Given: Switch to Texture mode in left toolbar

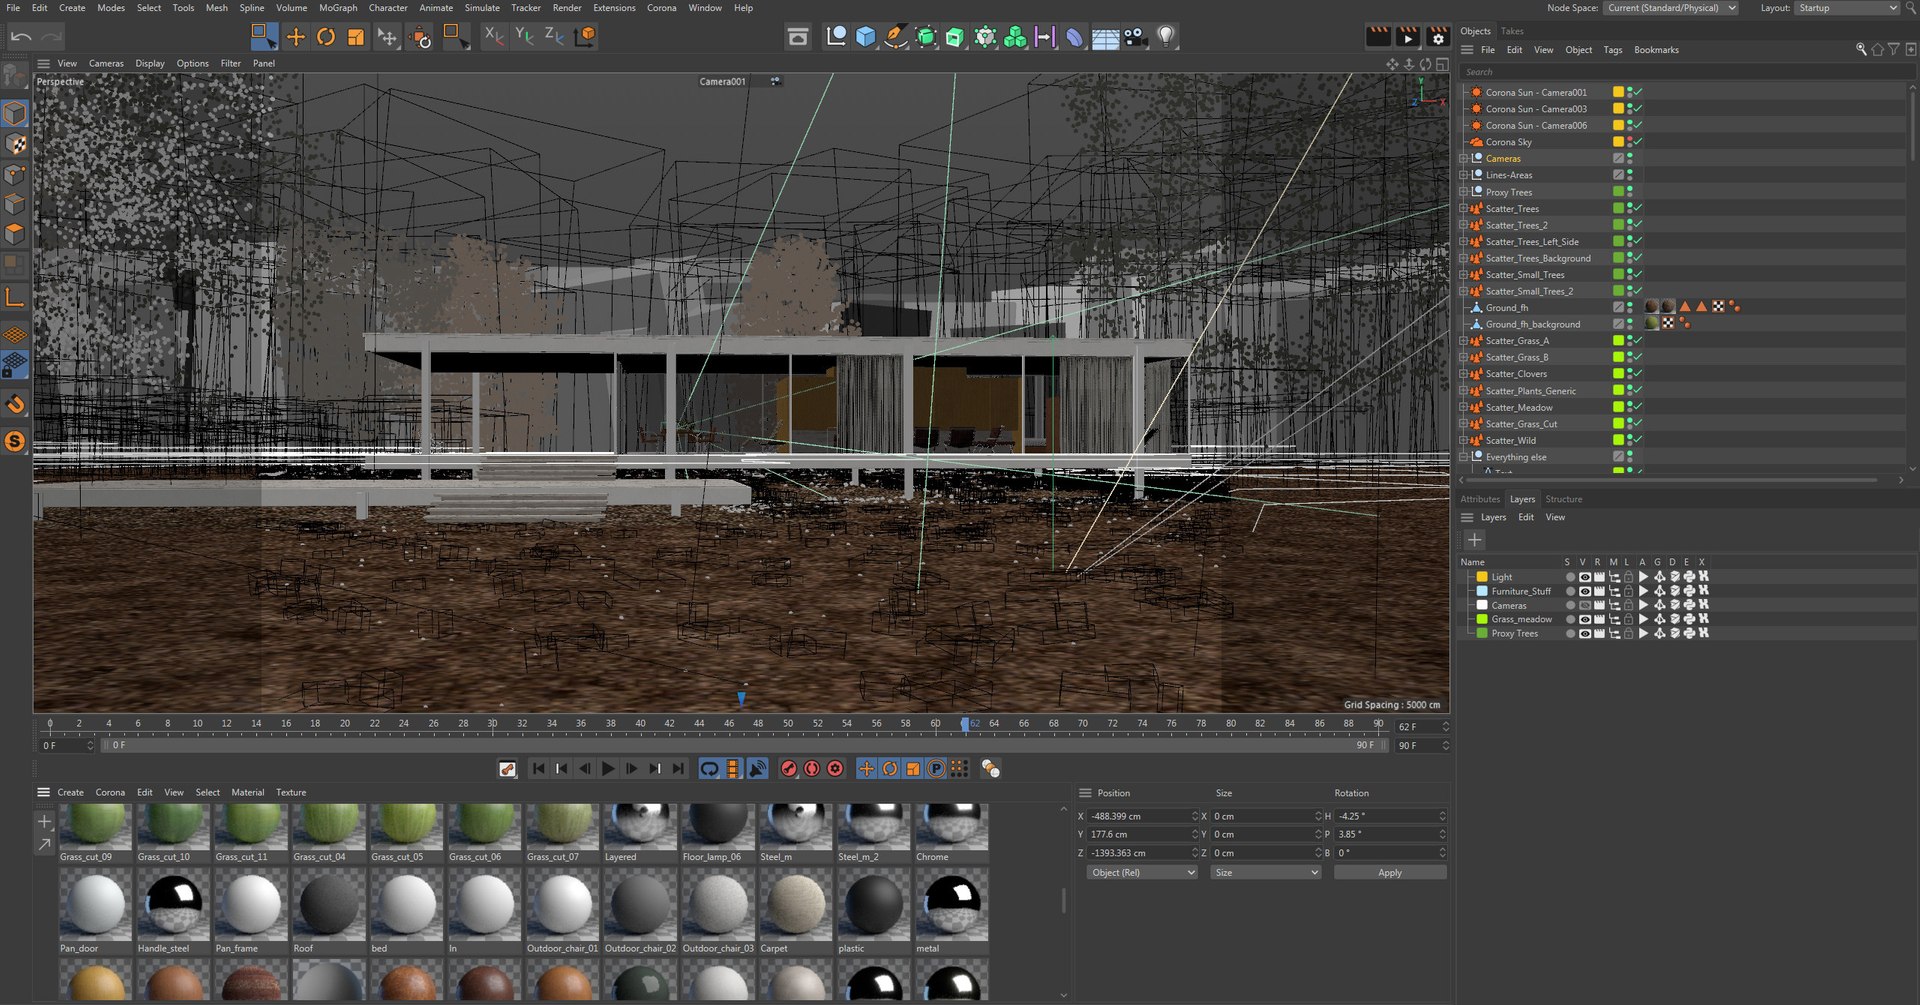Looking at the screenshot, I should 17,144.
